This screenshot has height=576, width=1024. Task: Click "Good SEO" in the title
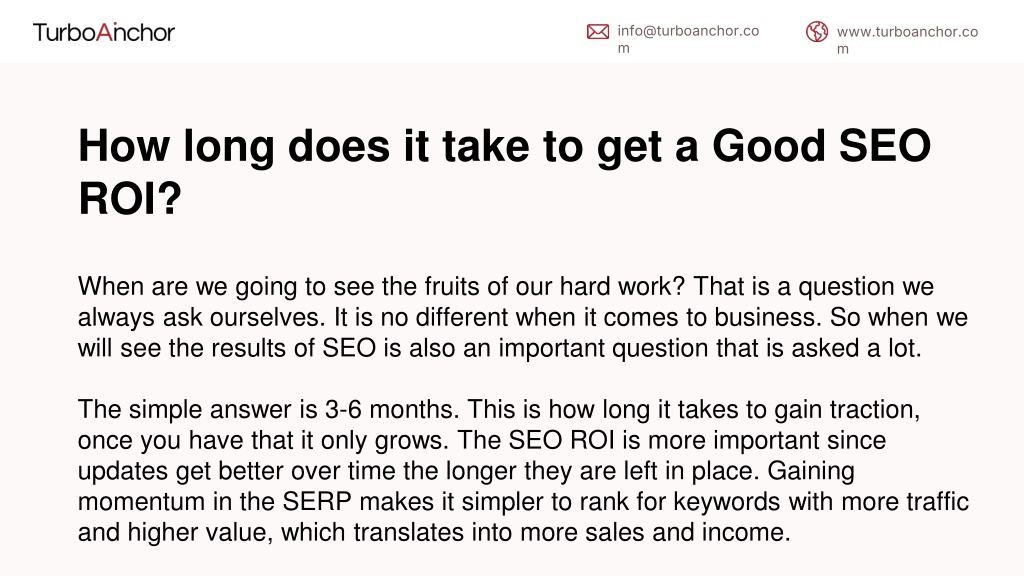821,146
